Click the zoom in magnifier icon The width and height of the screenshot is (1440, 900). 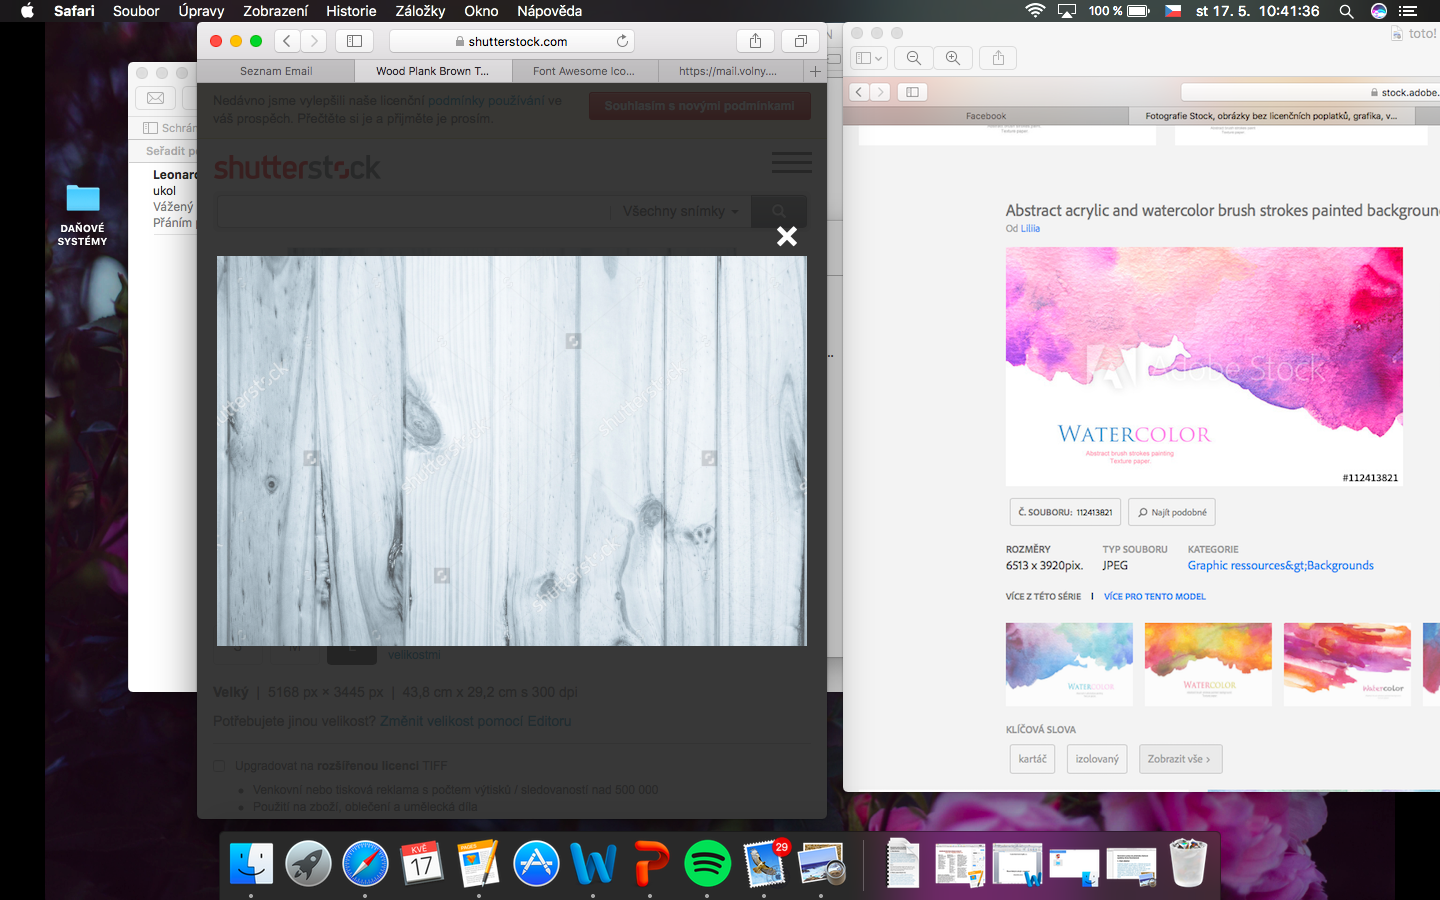click(x=953, y=58)
